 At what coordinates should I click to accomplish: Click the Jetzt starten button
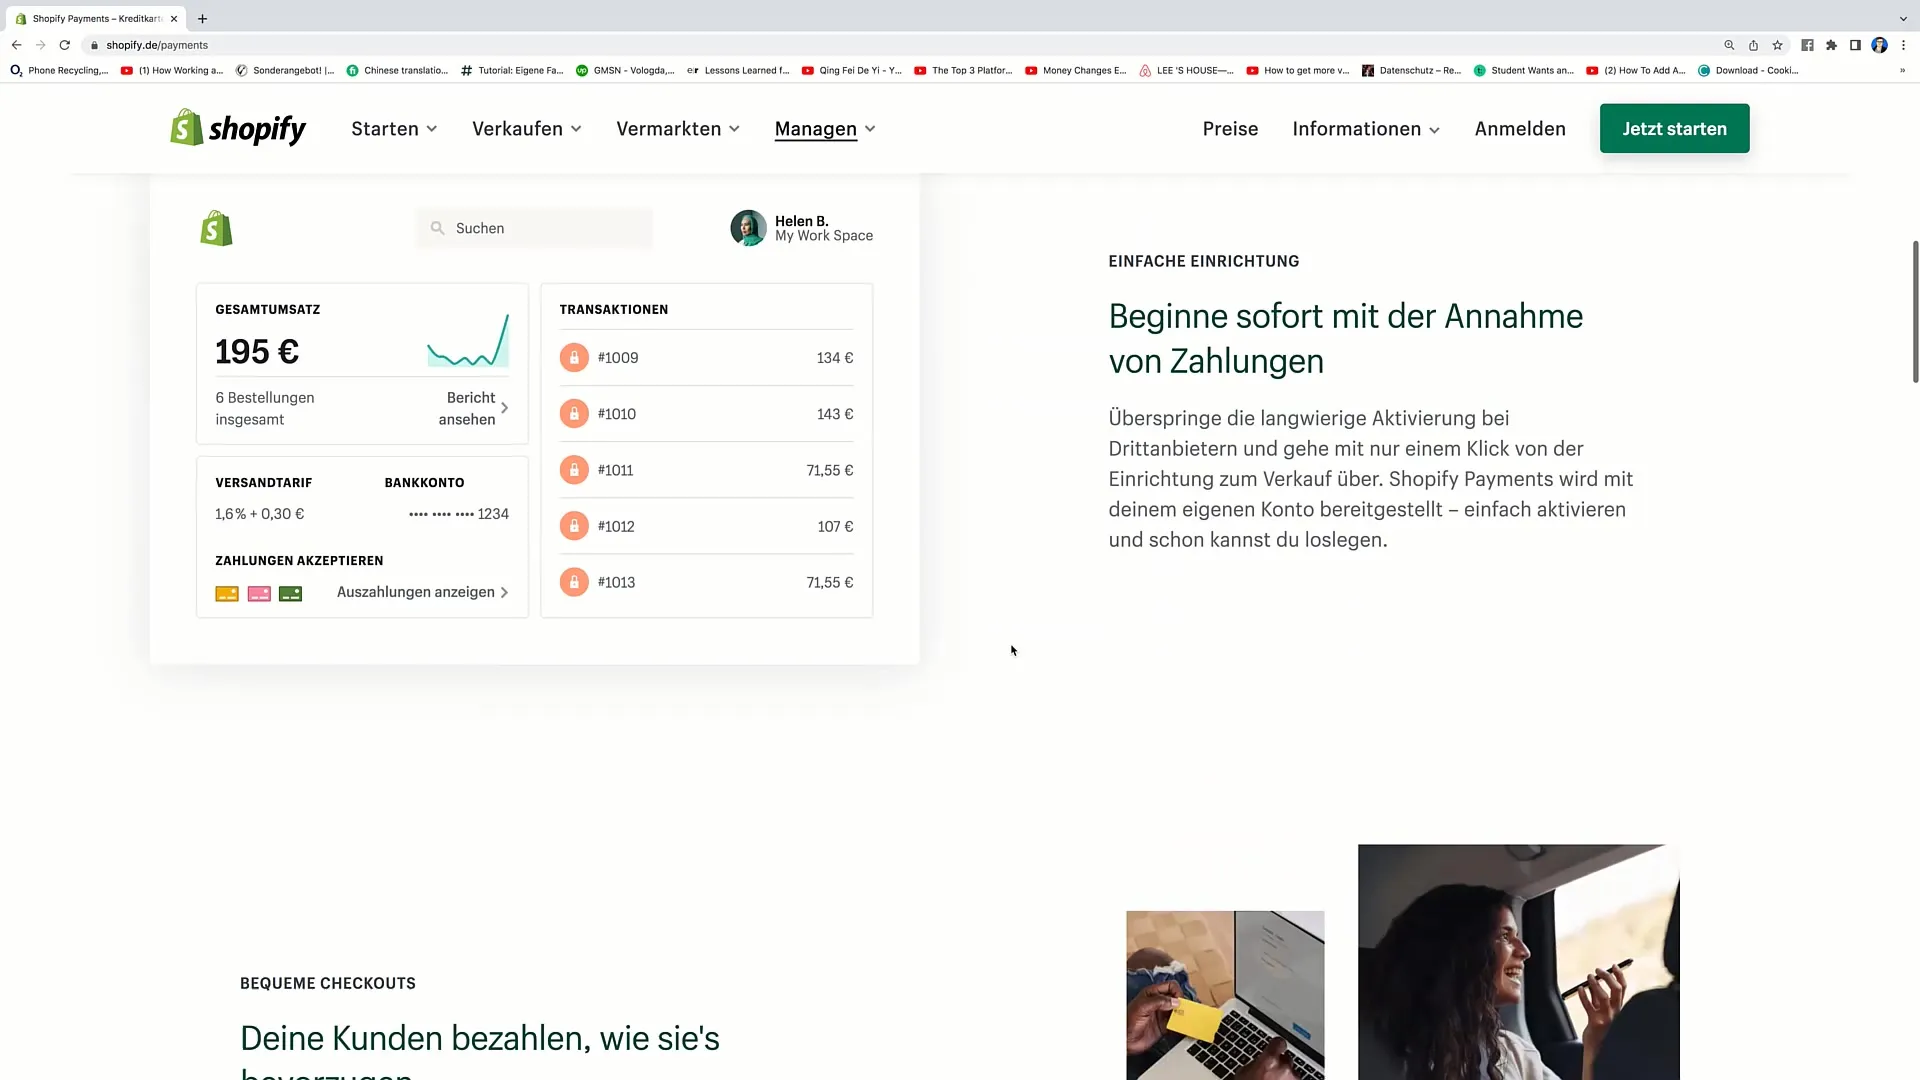tap(1673, 128)
